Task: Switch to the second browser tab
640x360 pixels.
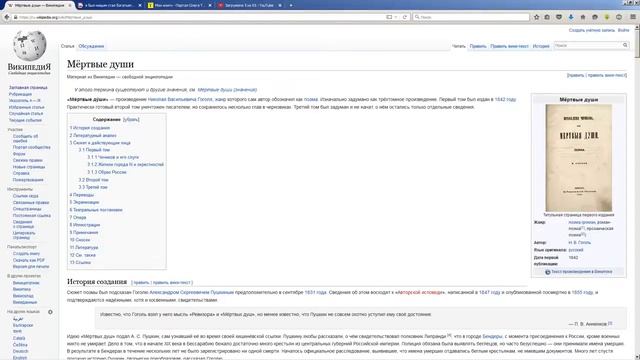Action: click(x=109, y=5)
